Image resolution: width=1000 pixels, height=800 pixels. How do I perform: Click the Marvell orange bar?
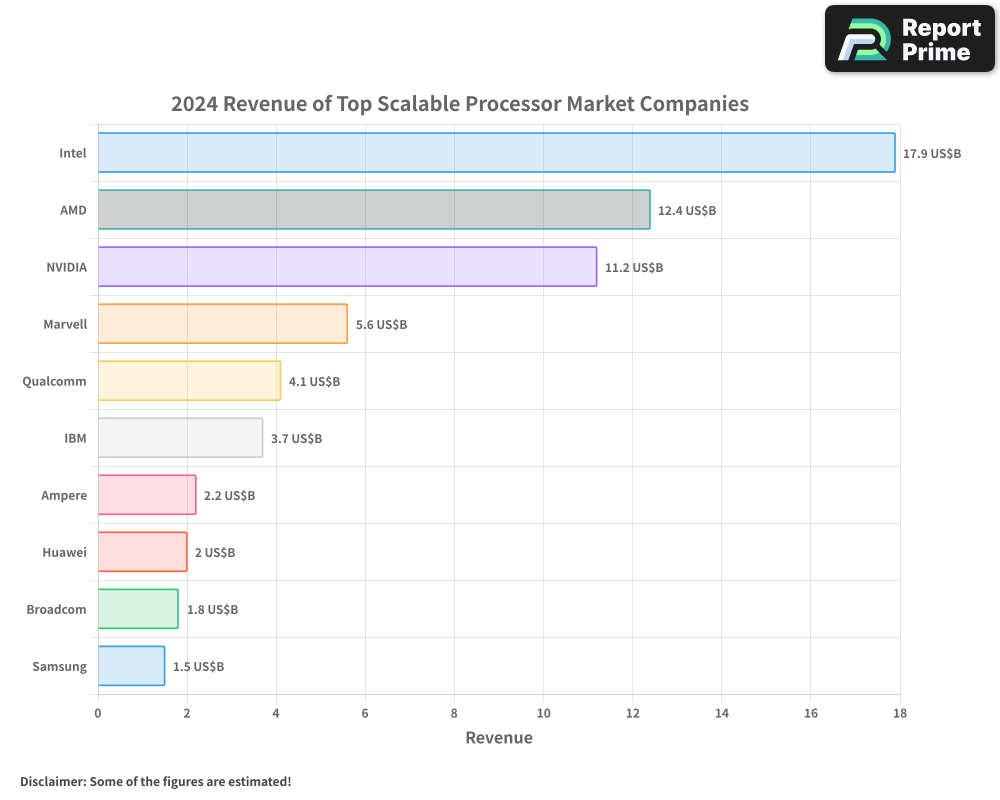point(220,324)
